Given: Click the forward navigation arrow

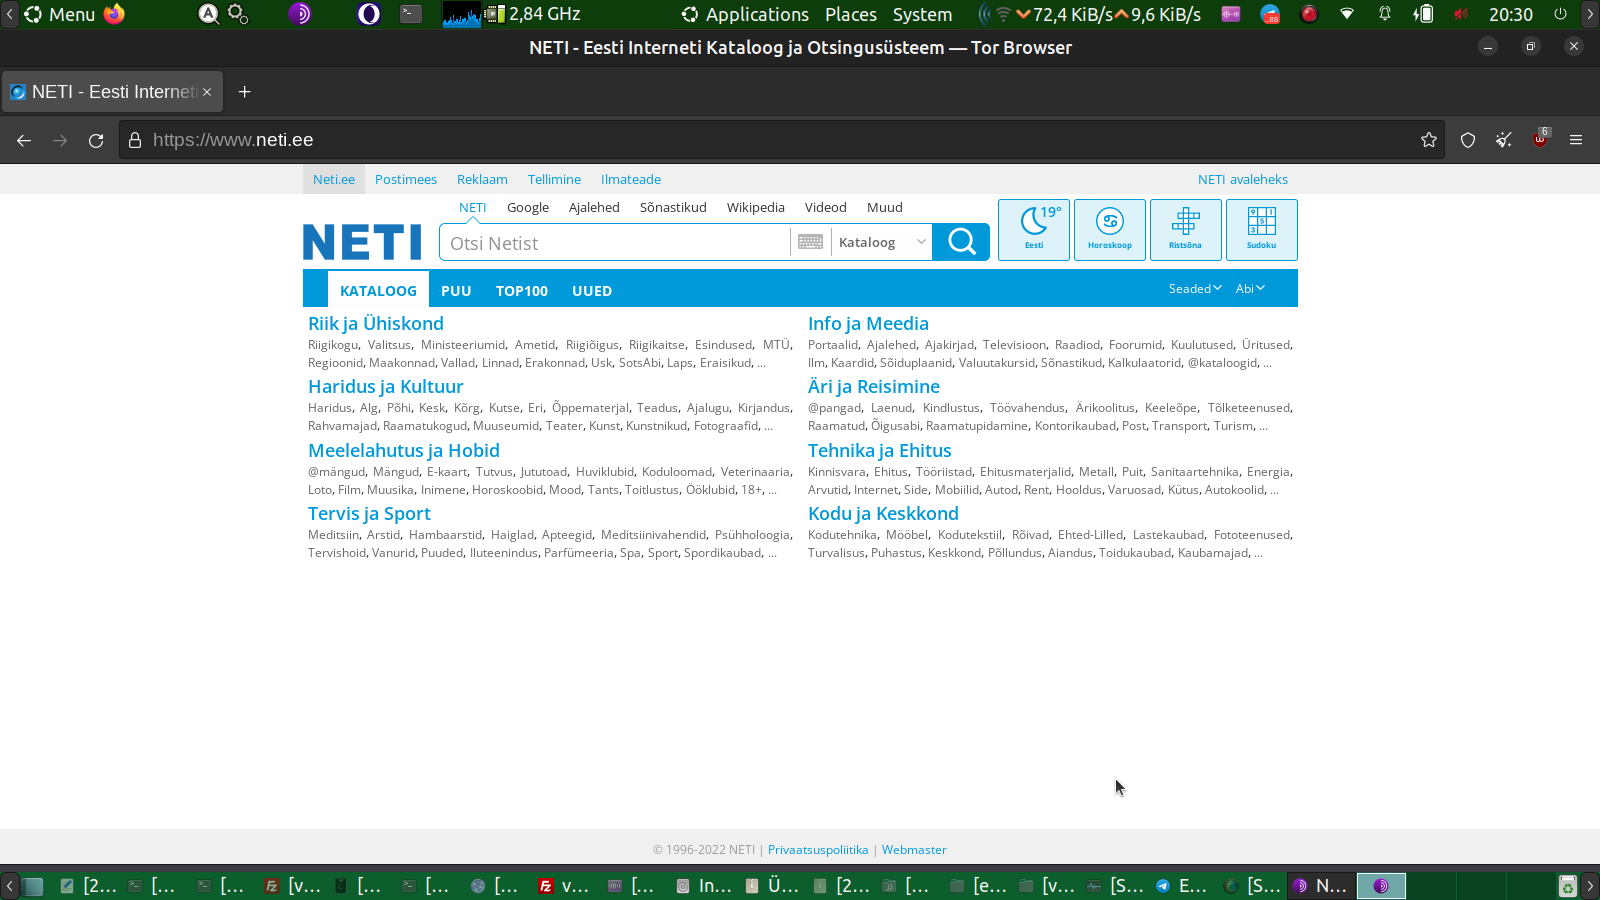Looking at the screenshot, I should (x=60, y=140).
